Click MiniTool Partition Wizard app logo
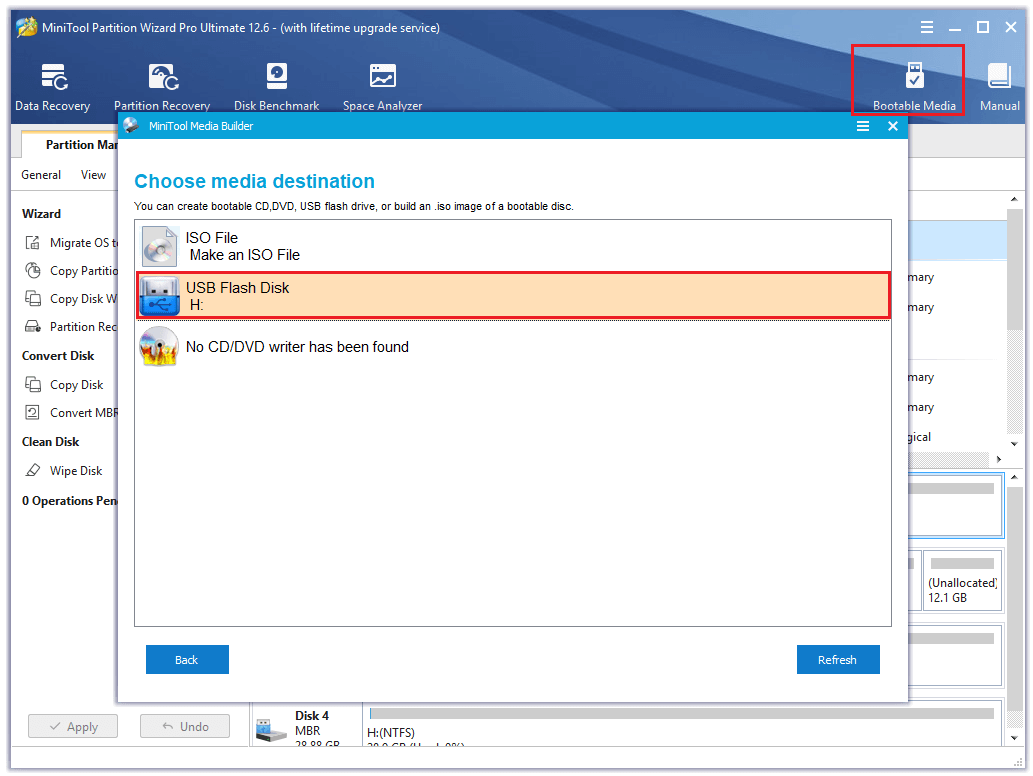 pos(26,27)
